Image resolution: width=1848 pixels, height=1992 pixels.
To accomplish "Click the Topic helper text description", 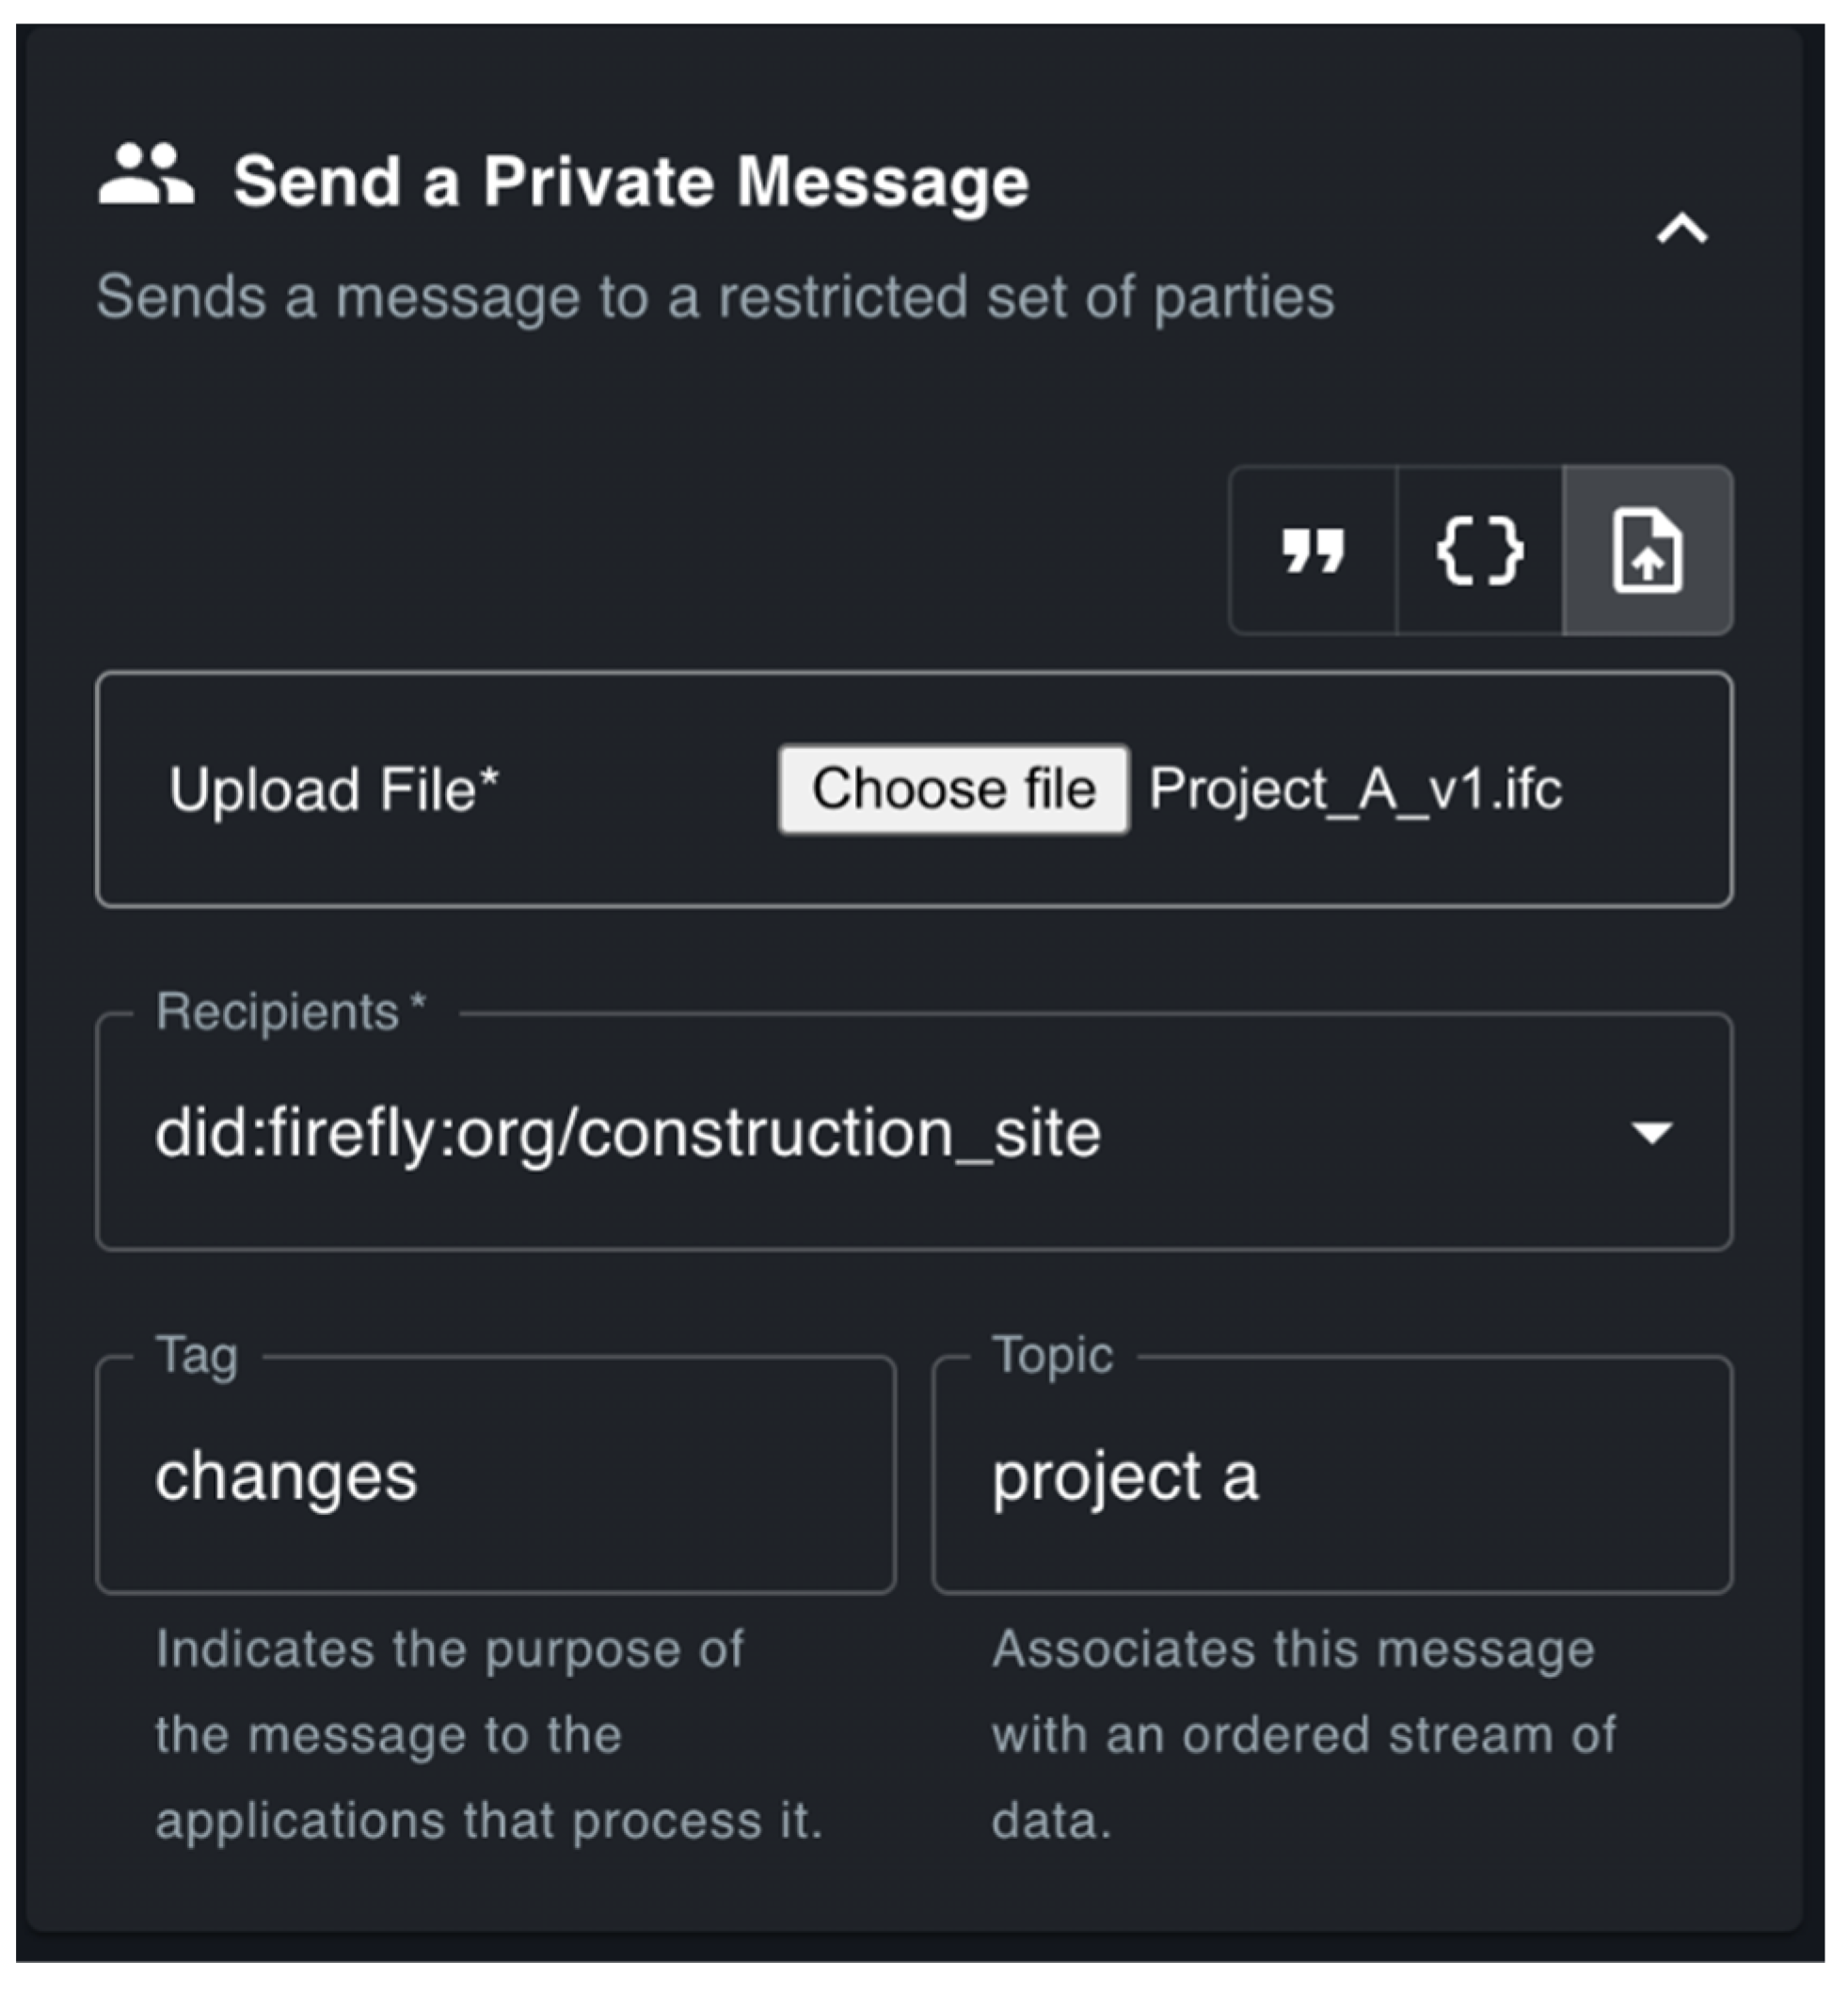I will pyautogui.click(x=1302, y=1735).
